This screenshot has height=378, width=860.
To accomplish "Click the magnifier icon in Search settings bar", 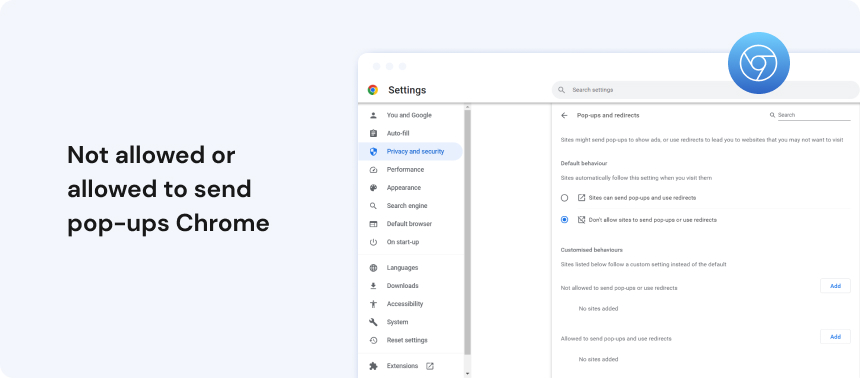I will point(561,90).
